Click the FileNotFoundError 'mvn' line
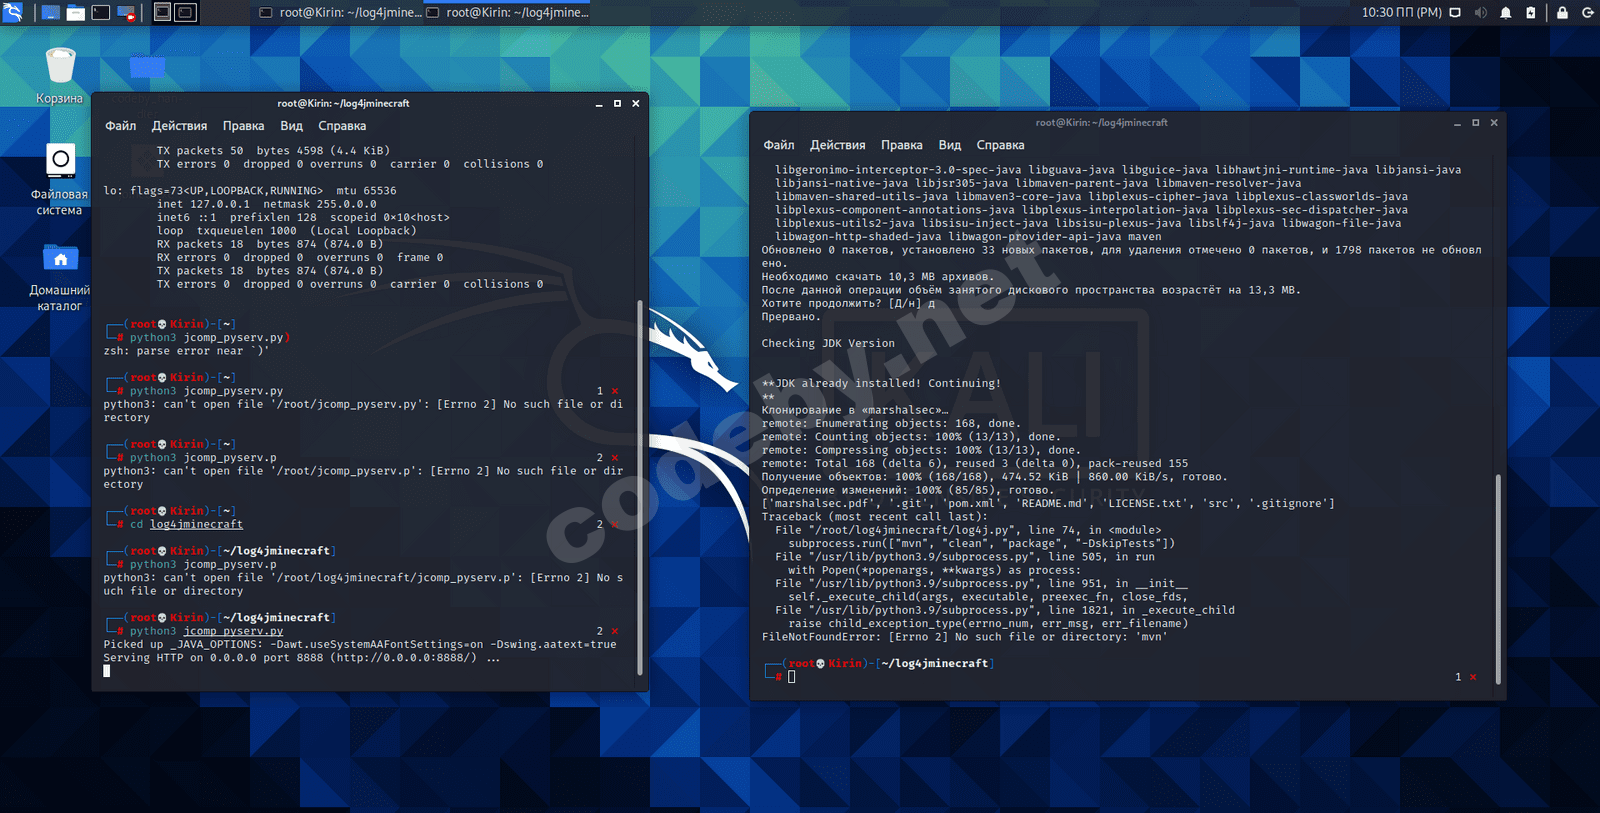The width and height of the screenshot is (1600, 813). click(x=964, y=637)
